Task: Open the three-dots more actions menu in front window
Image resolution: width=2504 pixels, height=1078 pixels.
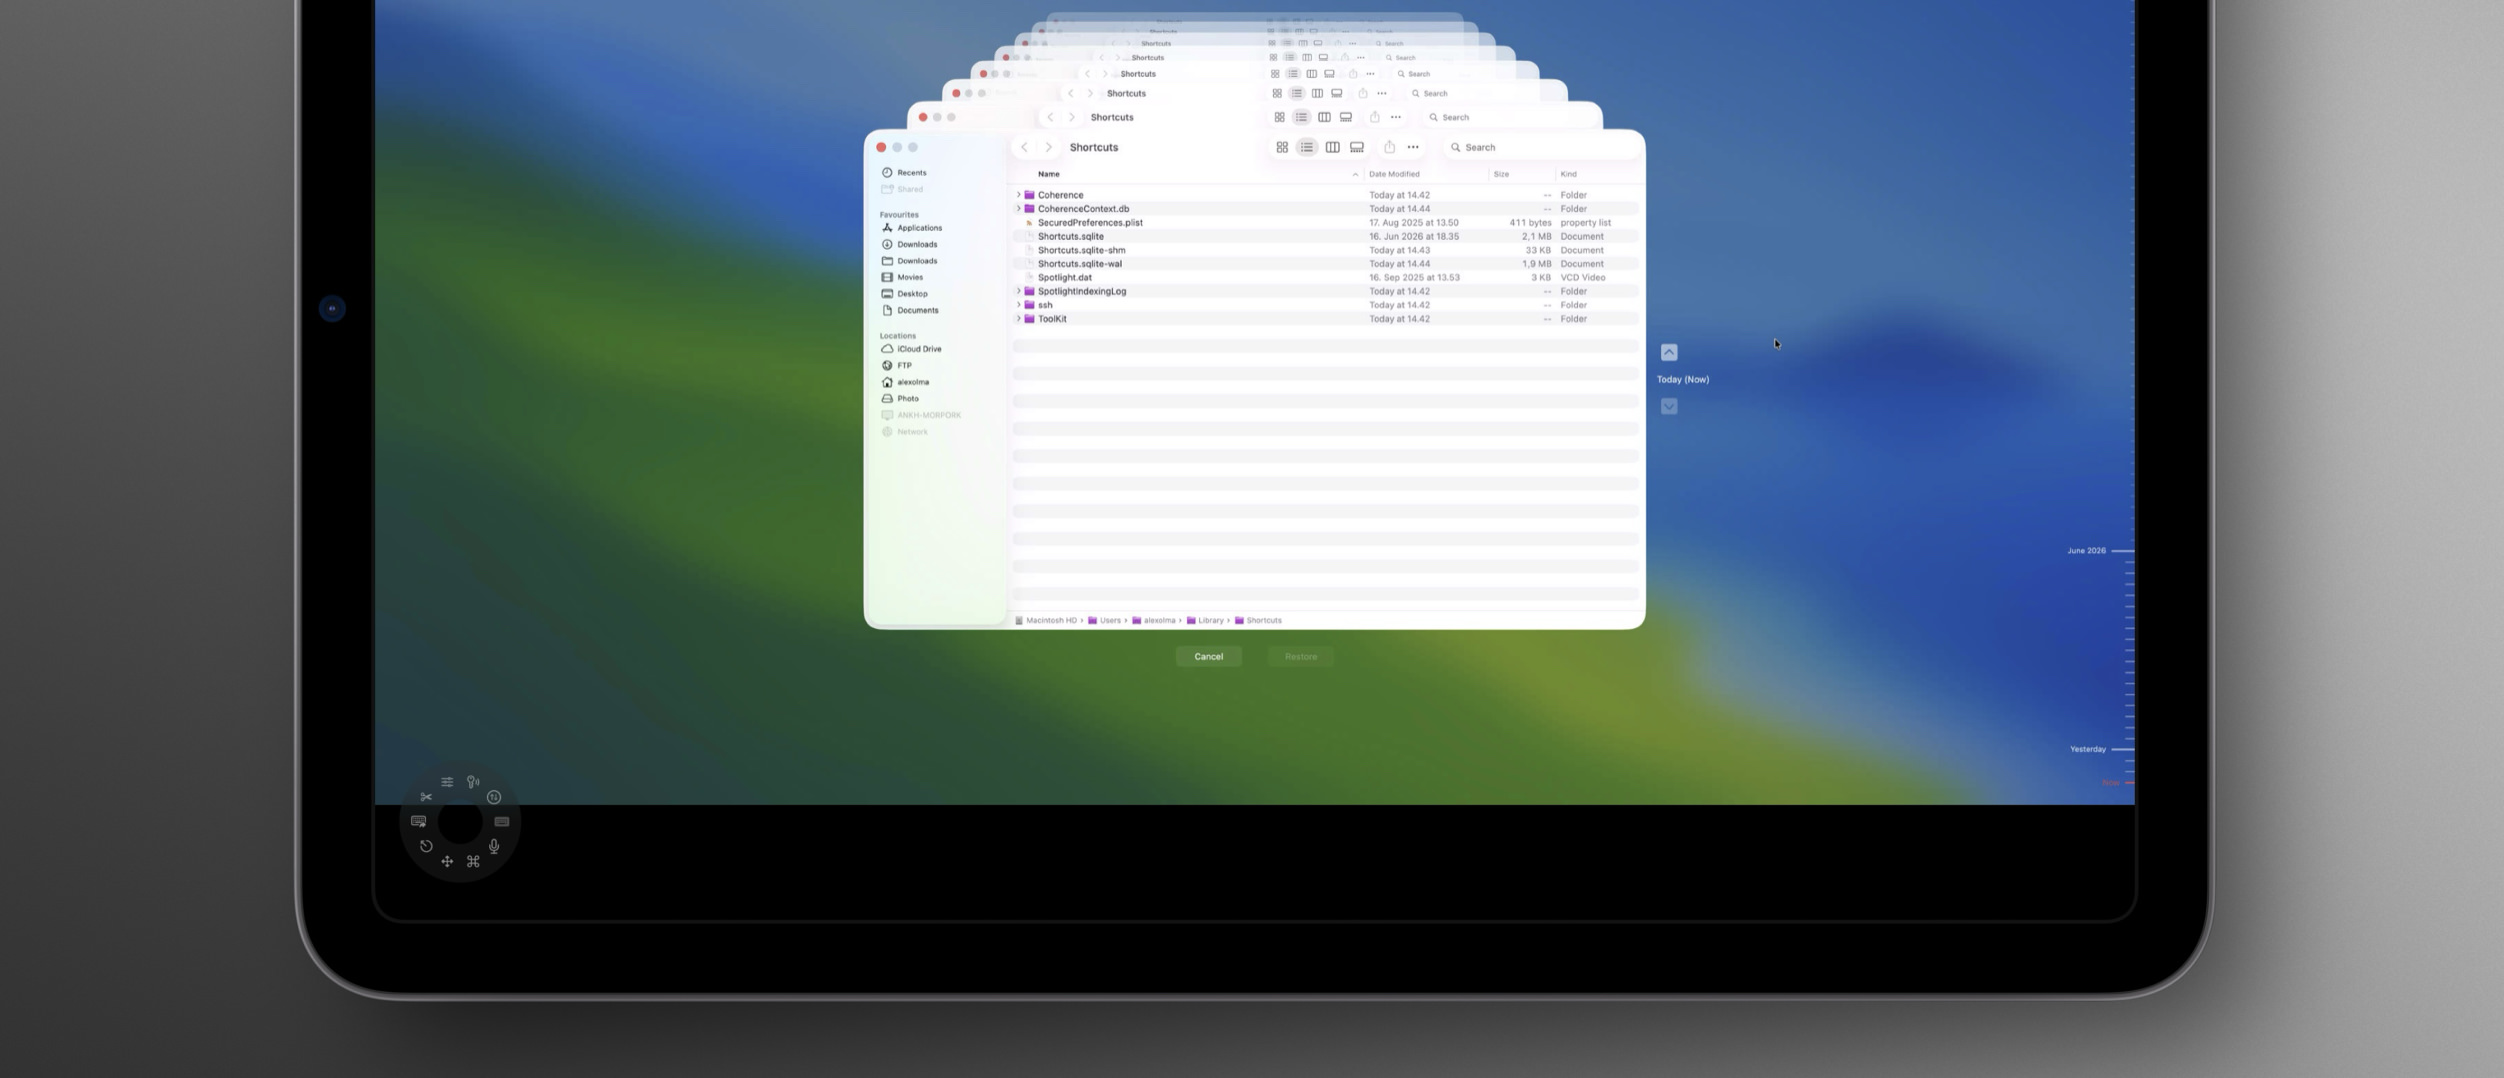Action: pos(1413,147)
